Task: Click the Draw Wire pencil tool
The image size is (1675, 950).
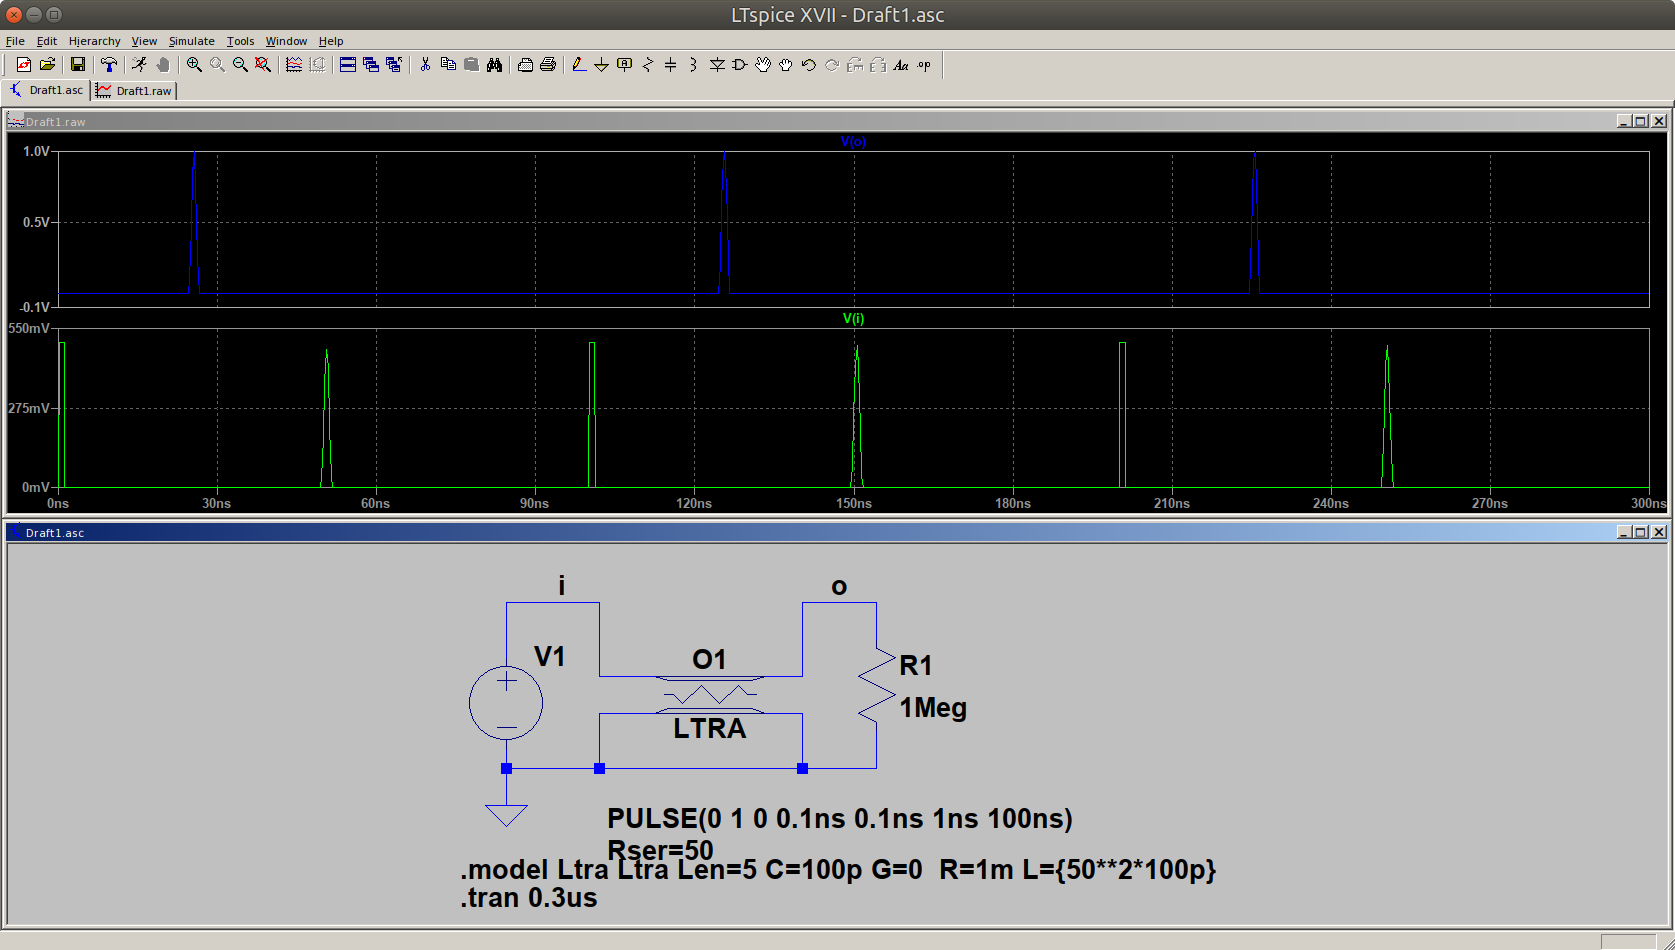Action: point(578,65)
